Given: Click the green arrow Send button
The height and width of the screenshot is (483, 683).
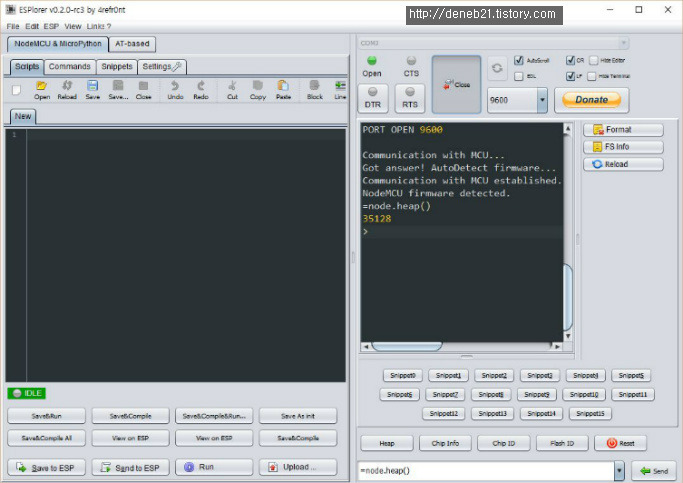Looking at the screenshot, I should click(654, 471).
